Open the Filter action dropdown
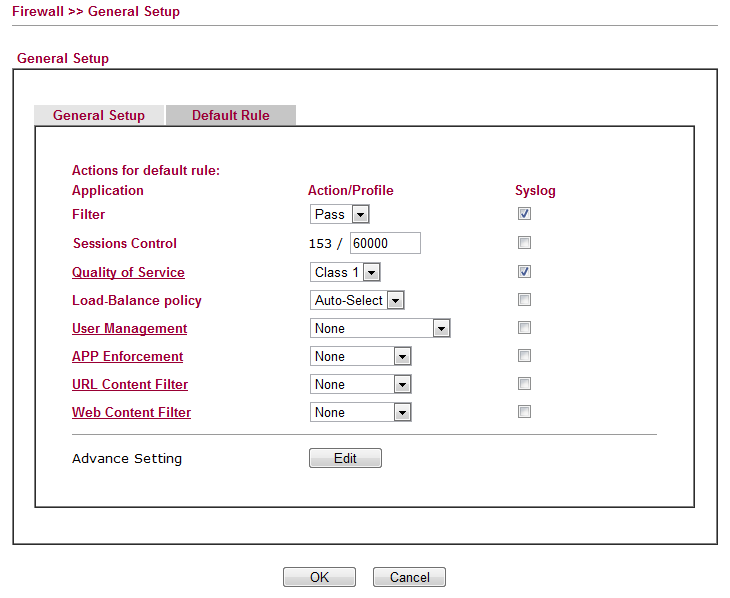Screen dimensions: 730x598 [340, 214]
